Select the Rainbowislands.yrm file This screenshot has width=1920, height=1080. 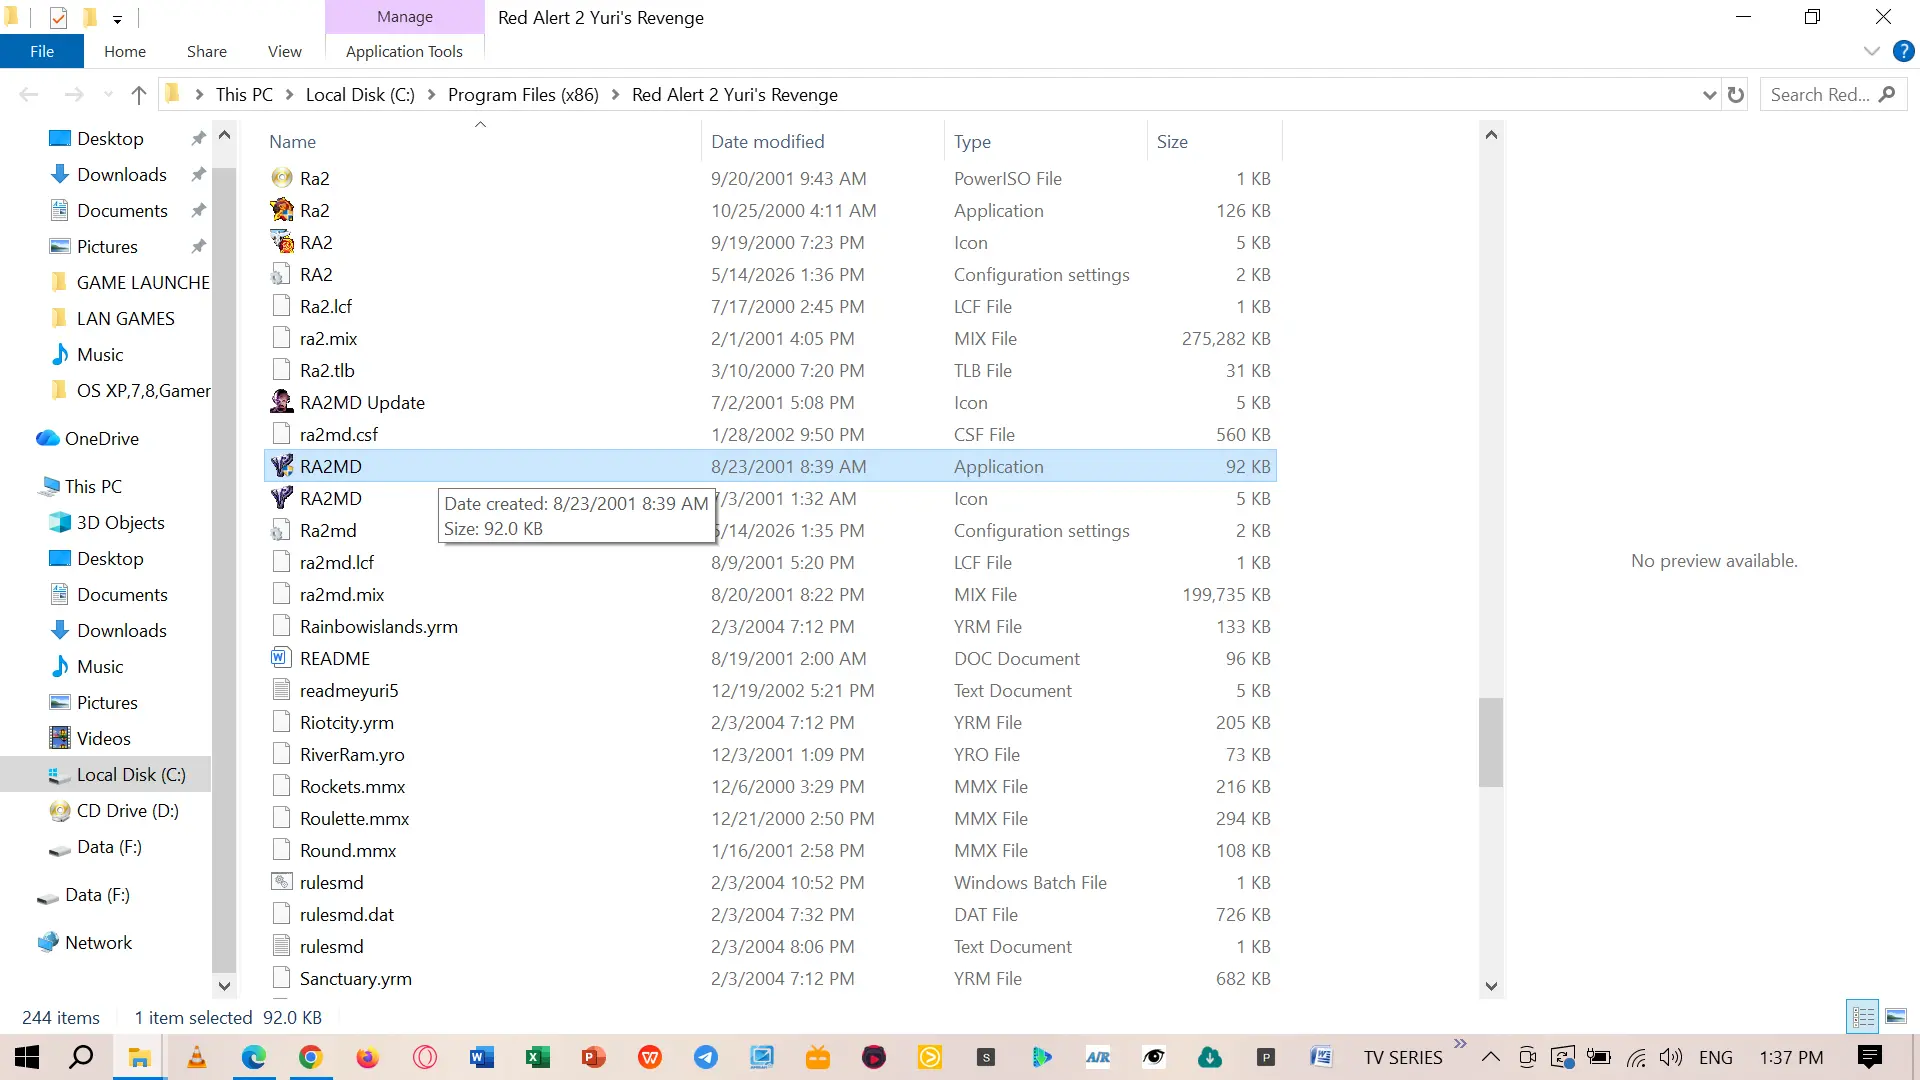click(x=770, y=626)
